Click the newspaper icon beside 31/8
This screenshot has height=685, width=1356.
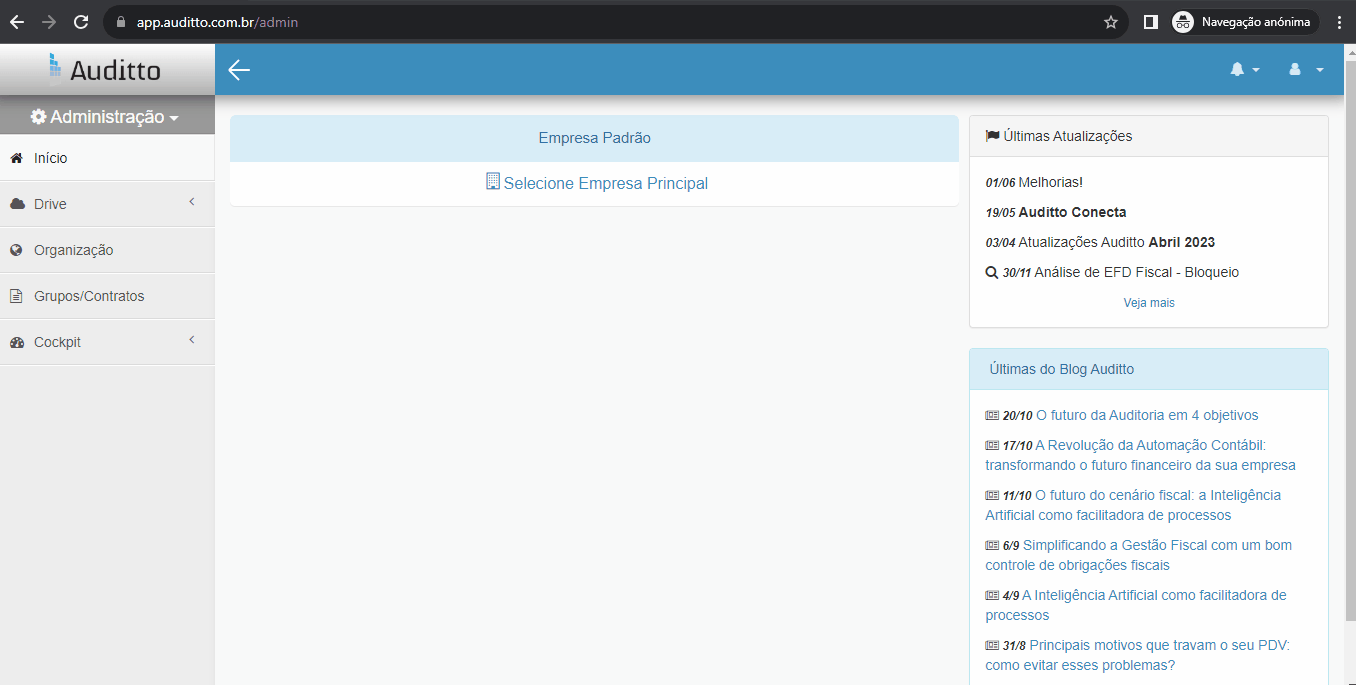pyautogui.click(x=992, y=645)
